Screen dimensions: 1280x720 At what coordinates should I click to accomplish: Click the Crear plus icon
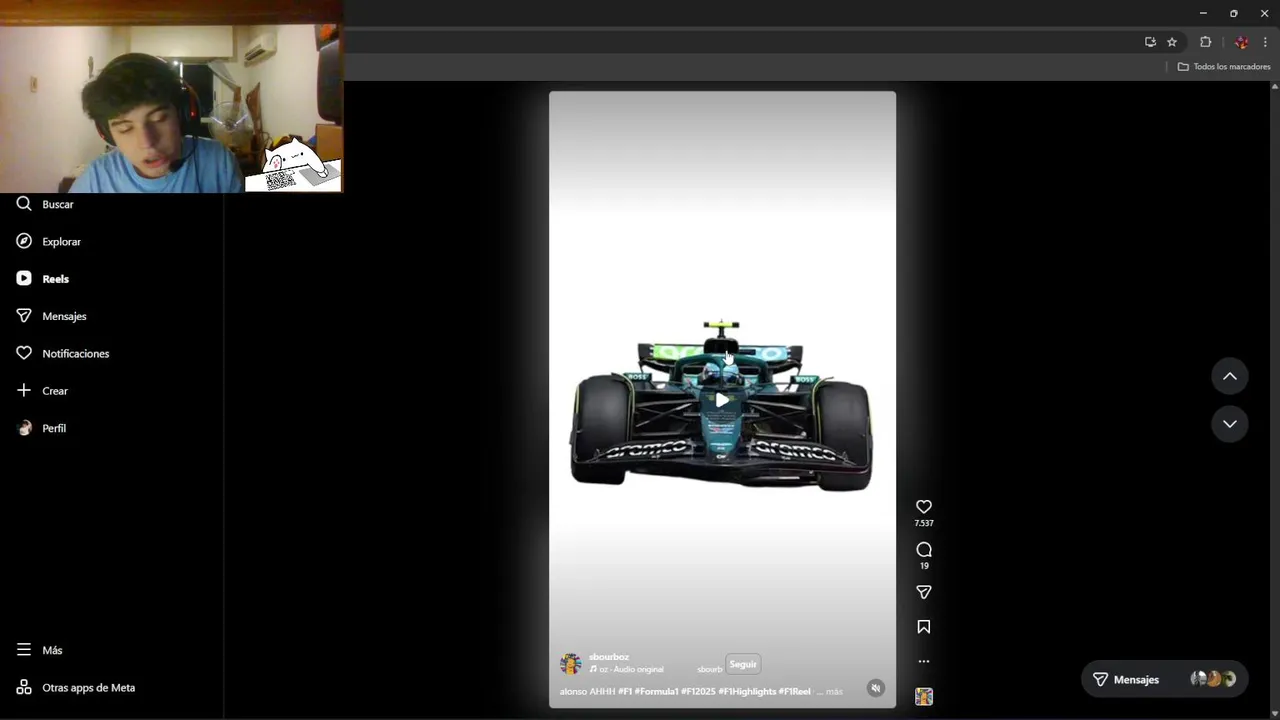pos(24,391)
